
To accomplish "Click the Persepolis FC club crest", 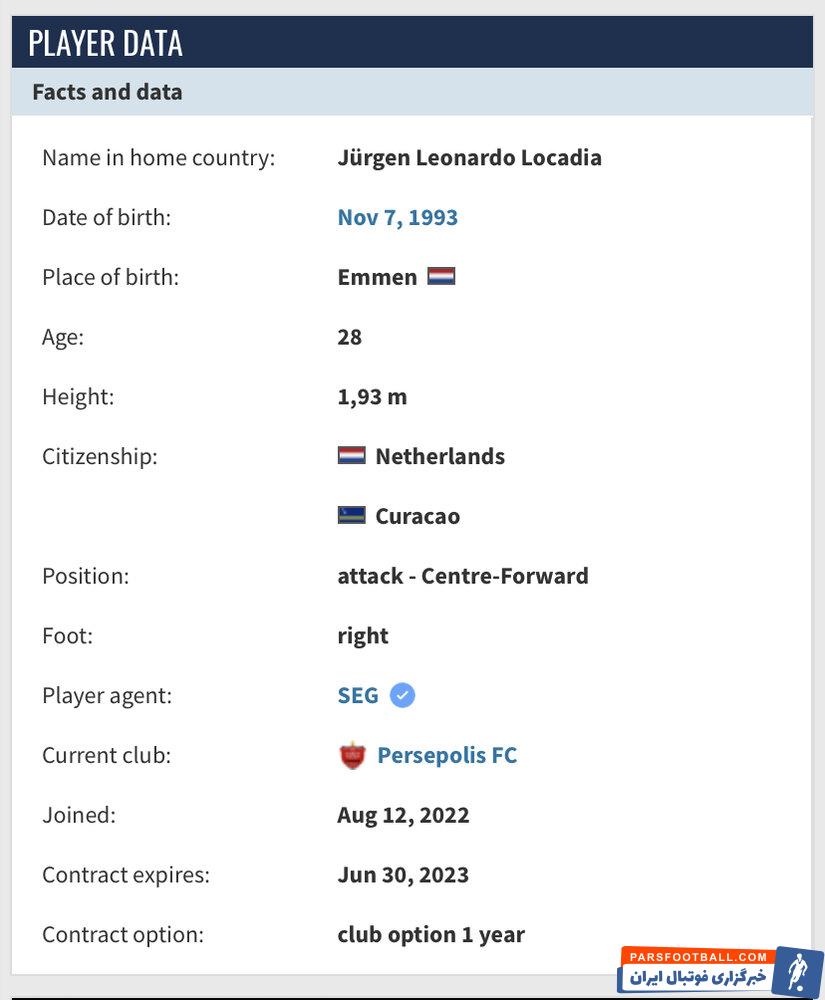I will coord(352,755).
